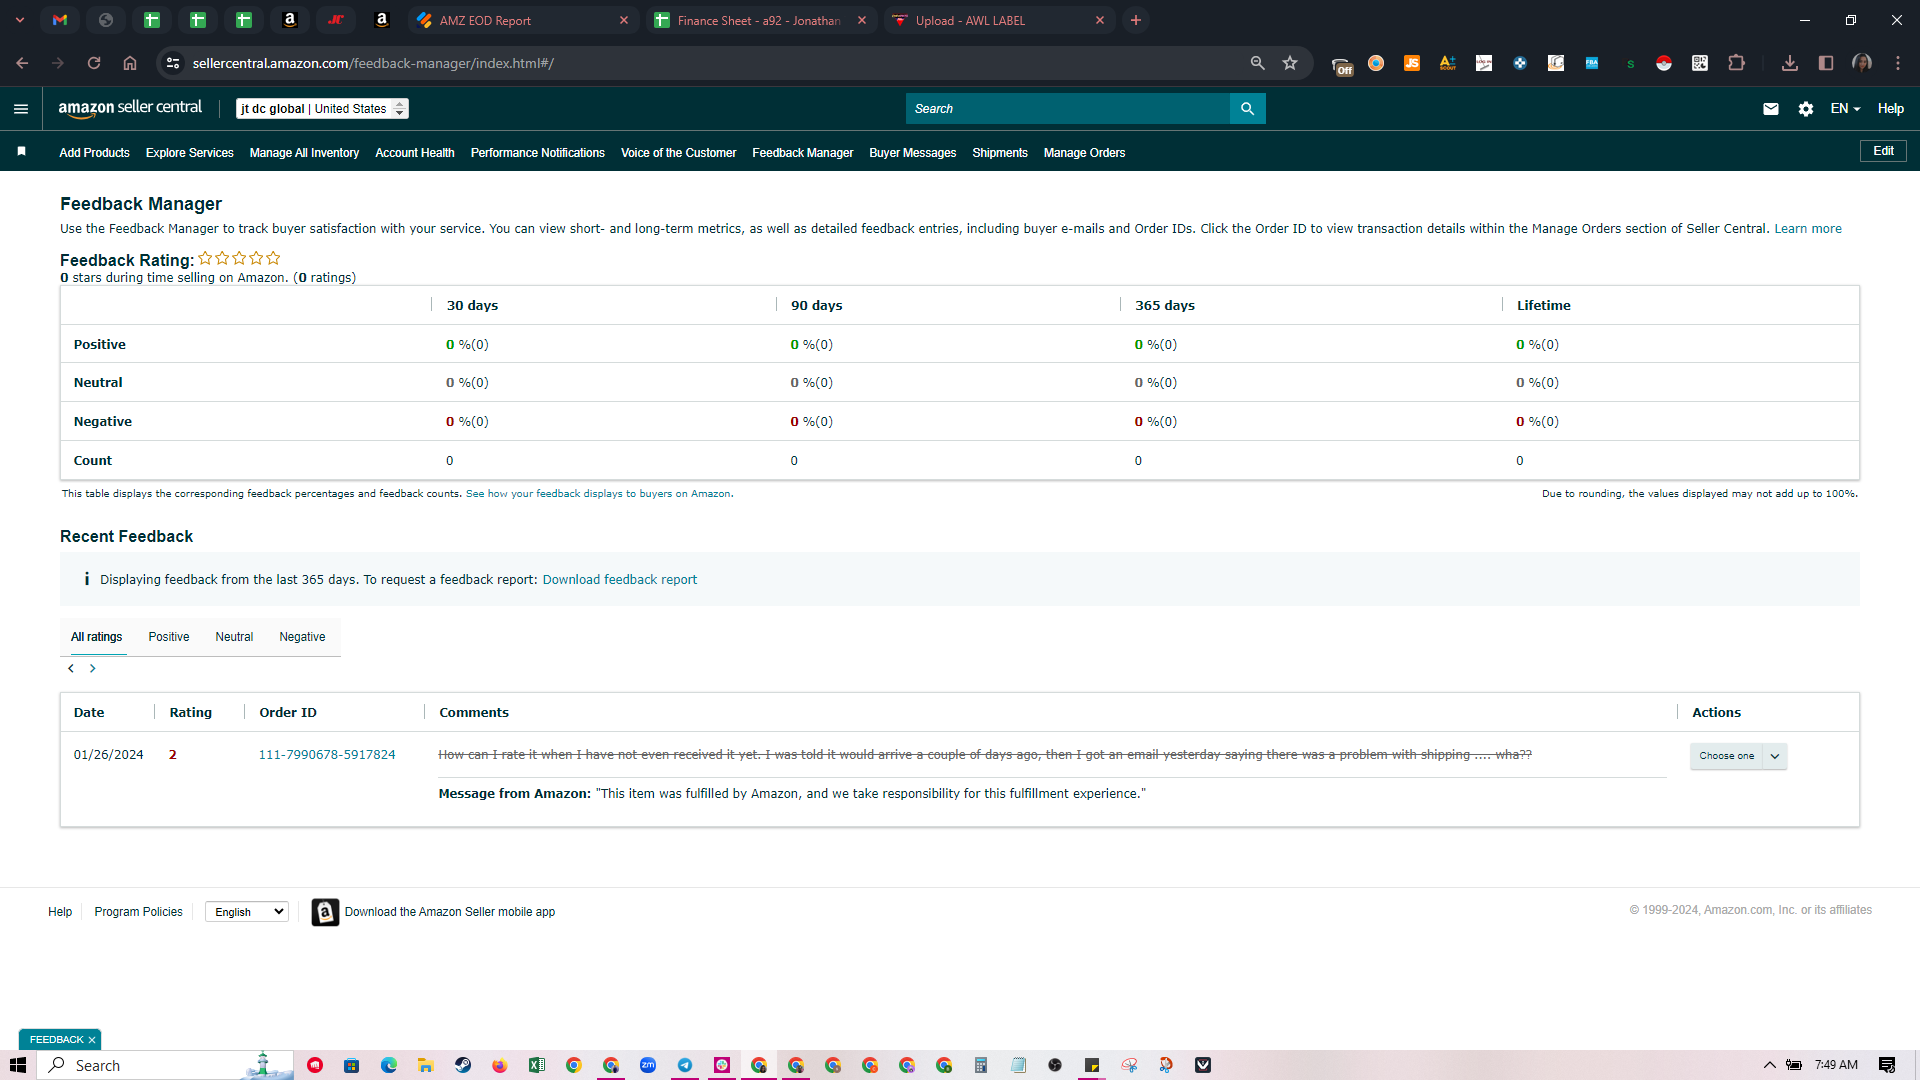Click the magnifier search button in Seller Central
This screenshot has width=1920, height=1080.
coord(1247,109)
